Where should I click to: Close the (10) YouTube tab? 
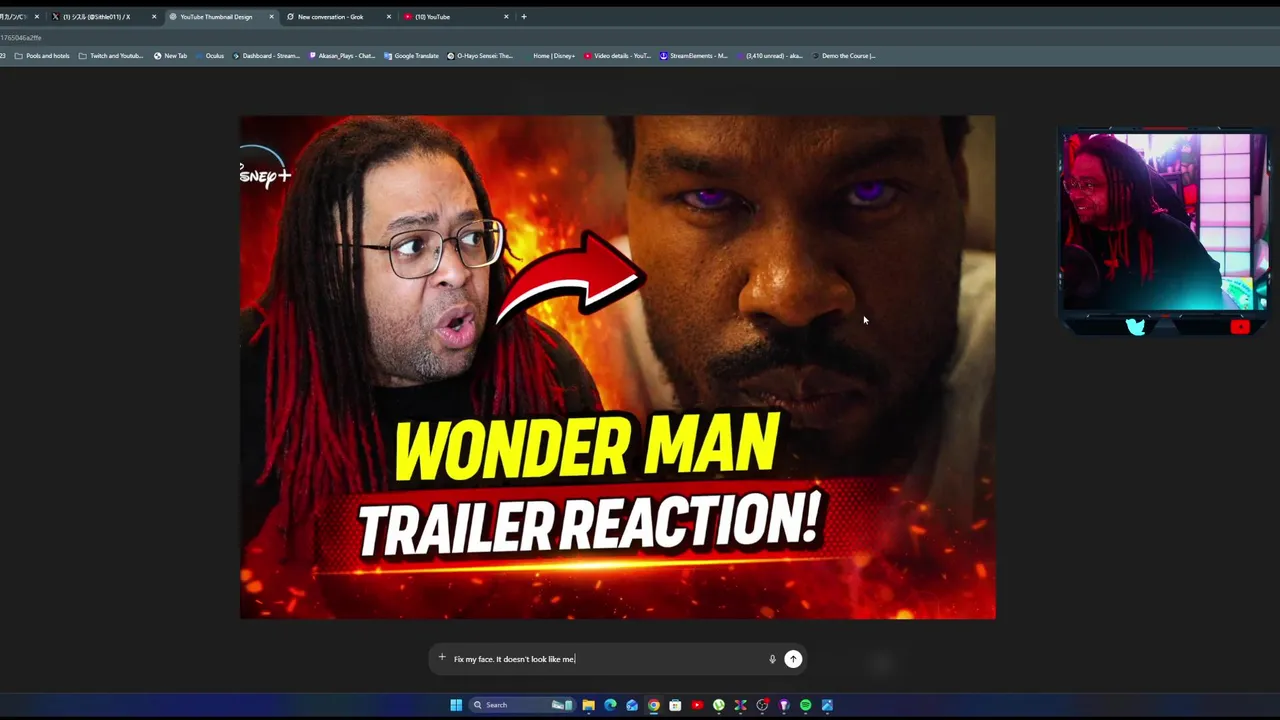506,17
